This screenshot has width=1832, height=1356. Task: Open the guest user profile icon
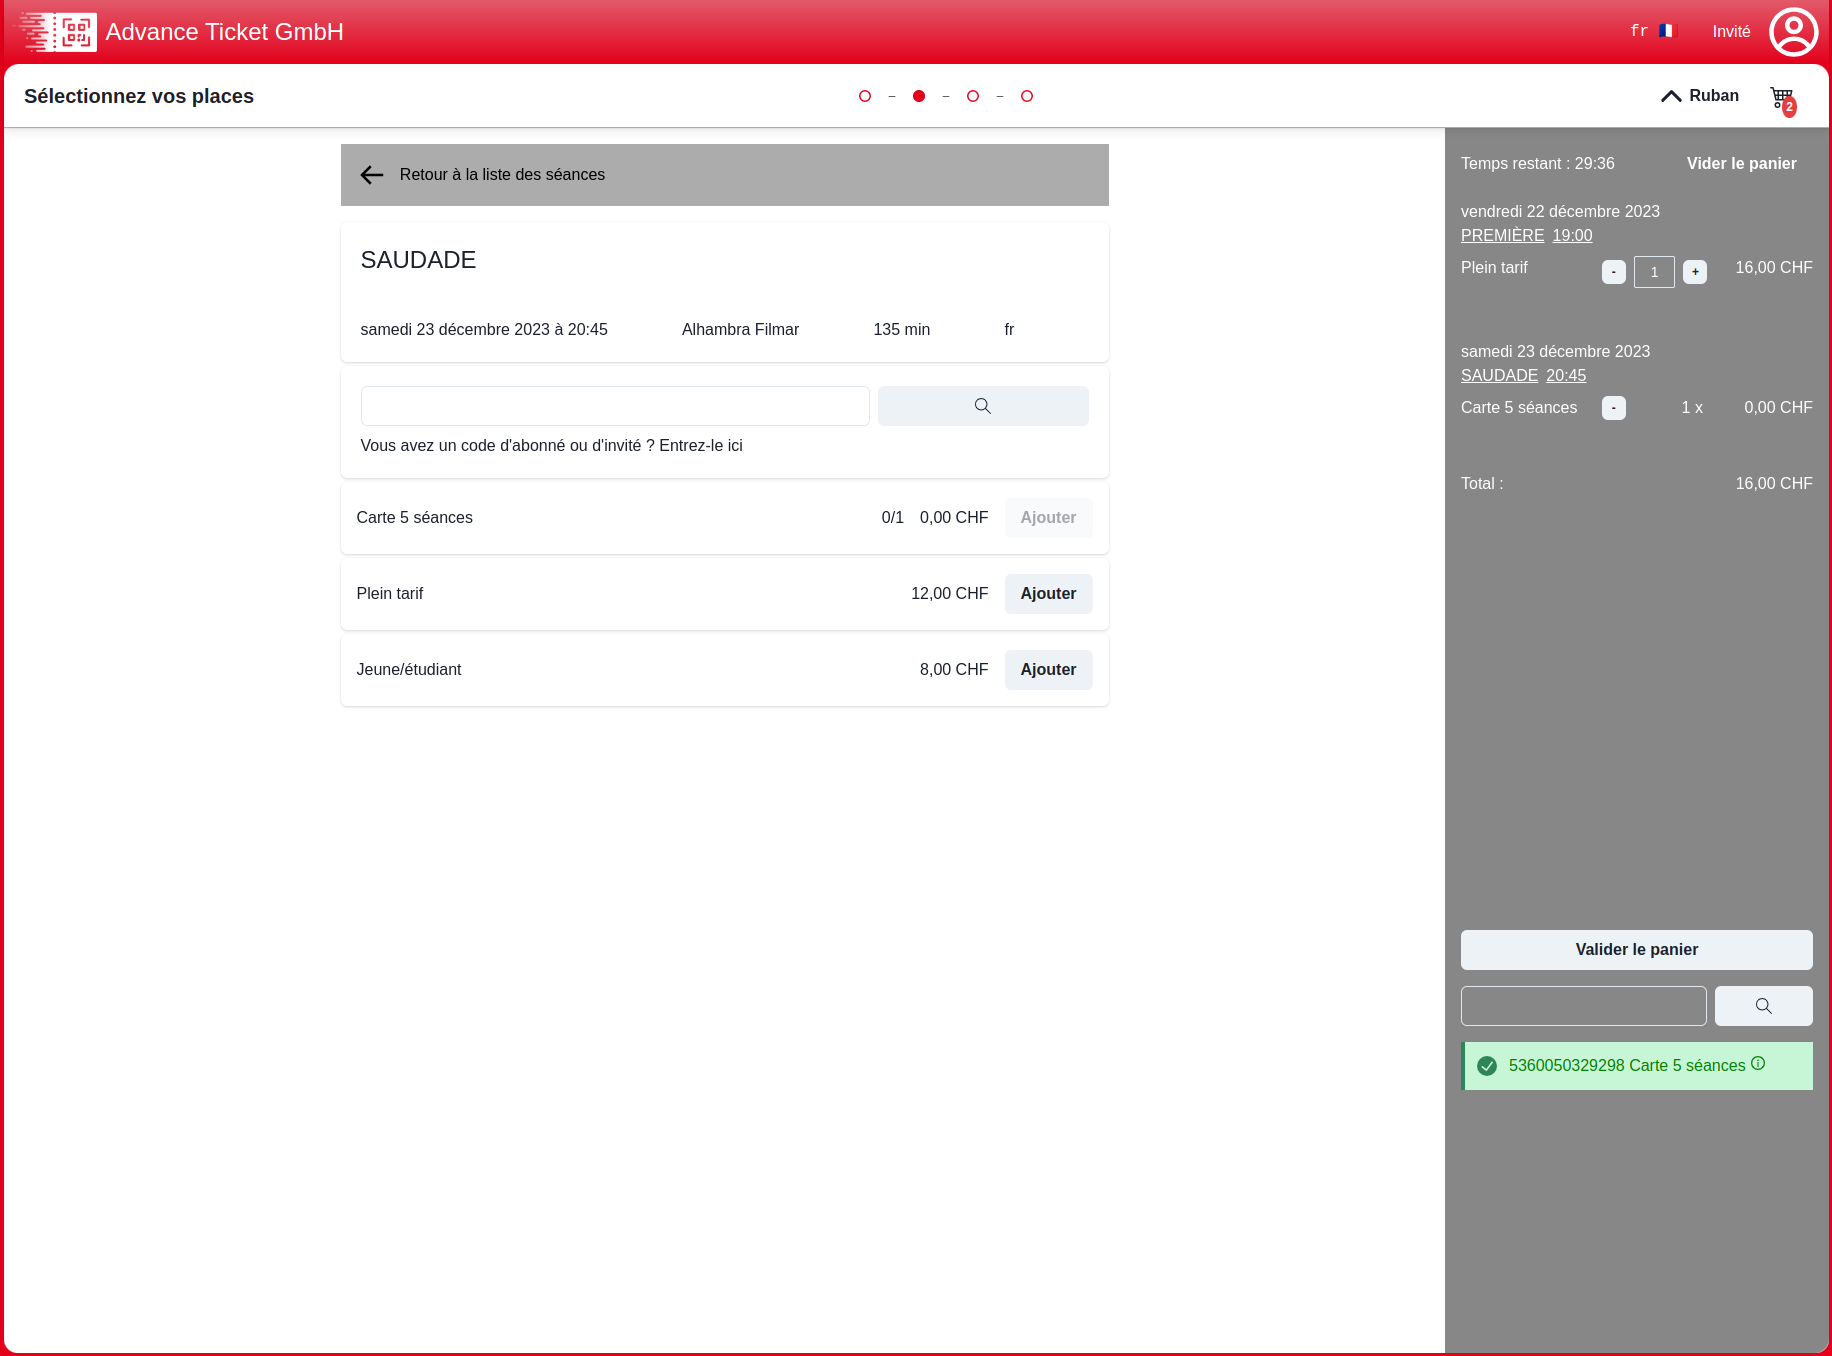tap(1793, 32)
